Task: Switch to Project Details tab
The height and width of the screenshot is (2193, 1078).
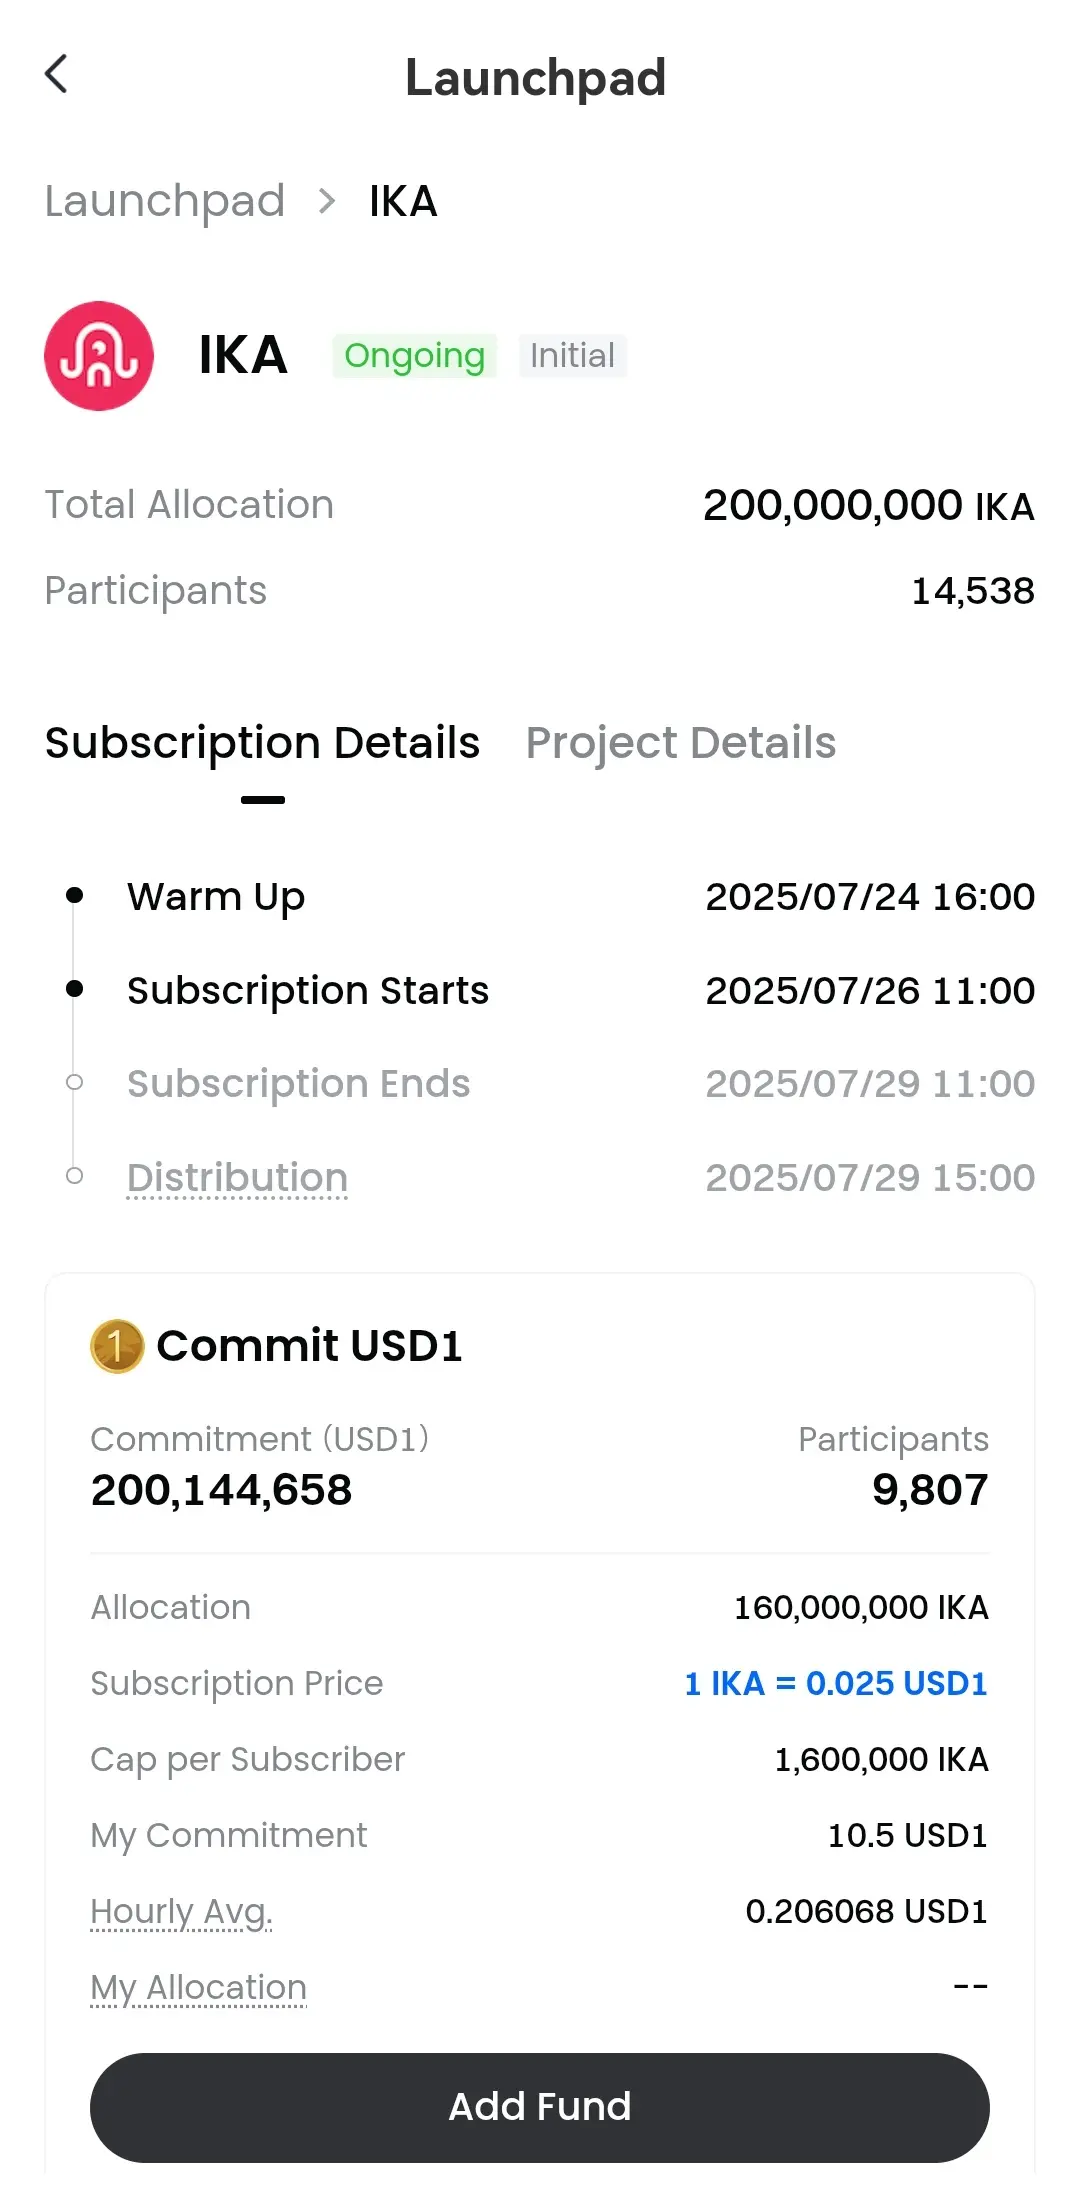Action: [x=681, y=743]
